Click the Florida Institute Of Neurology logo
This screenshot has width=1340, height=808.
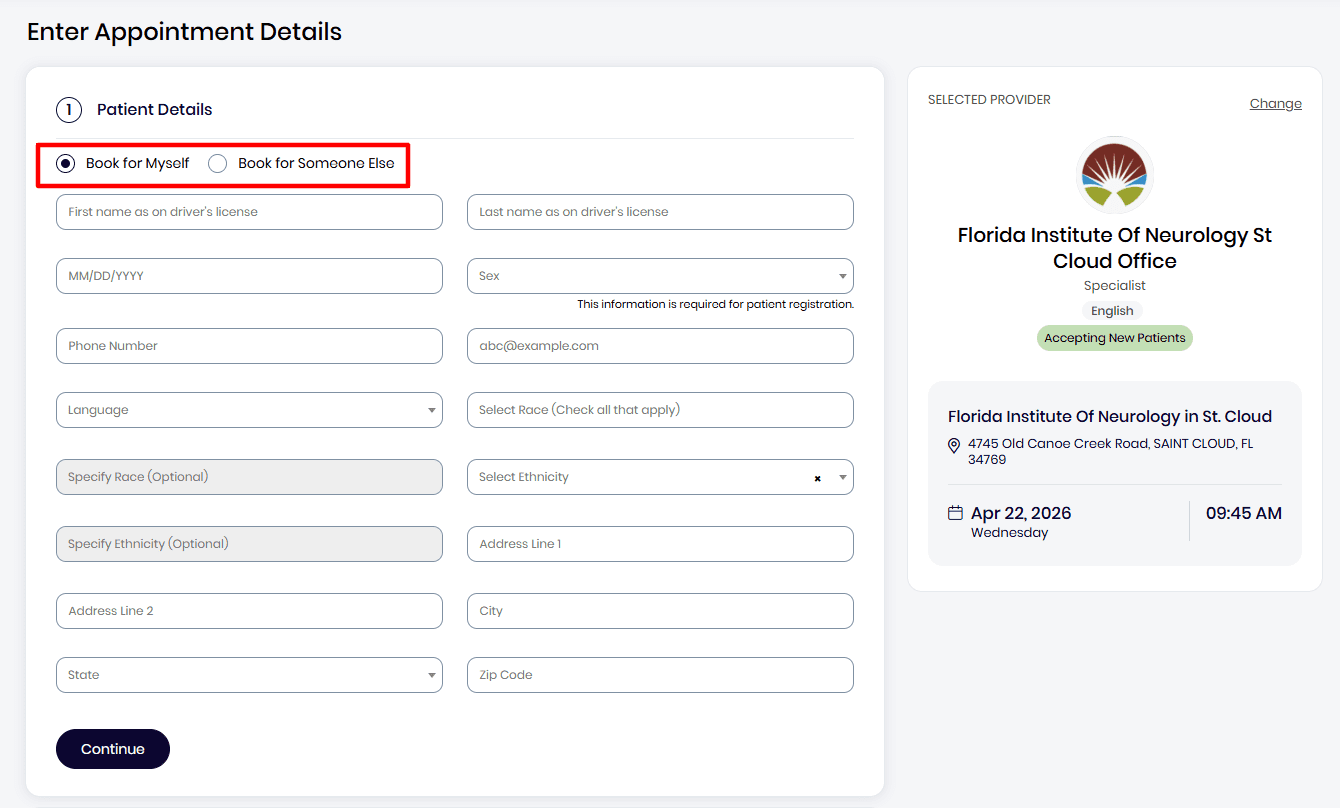pos(1114,175)
